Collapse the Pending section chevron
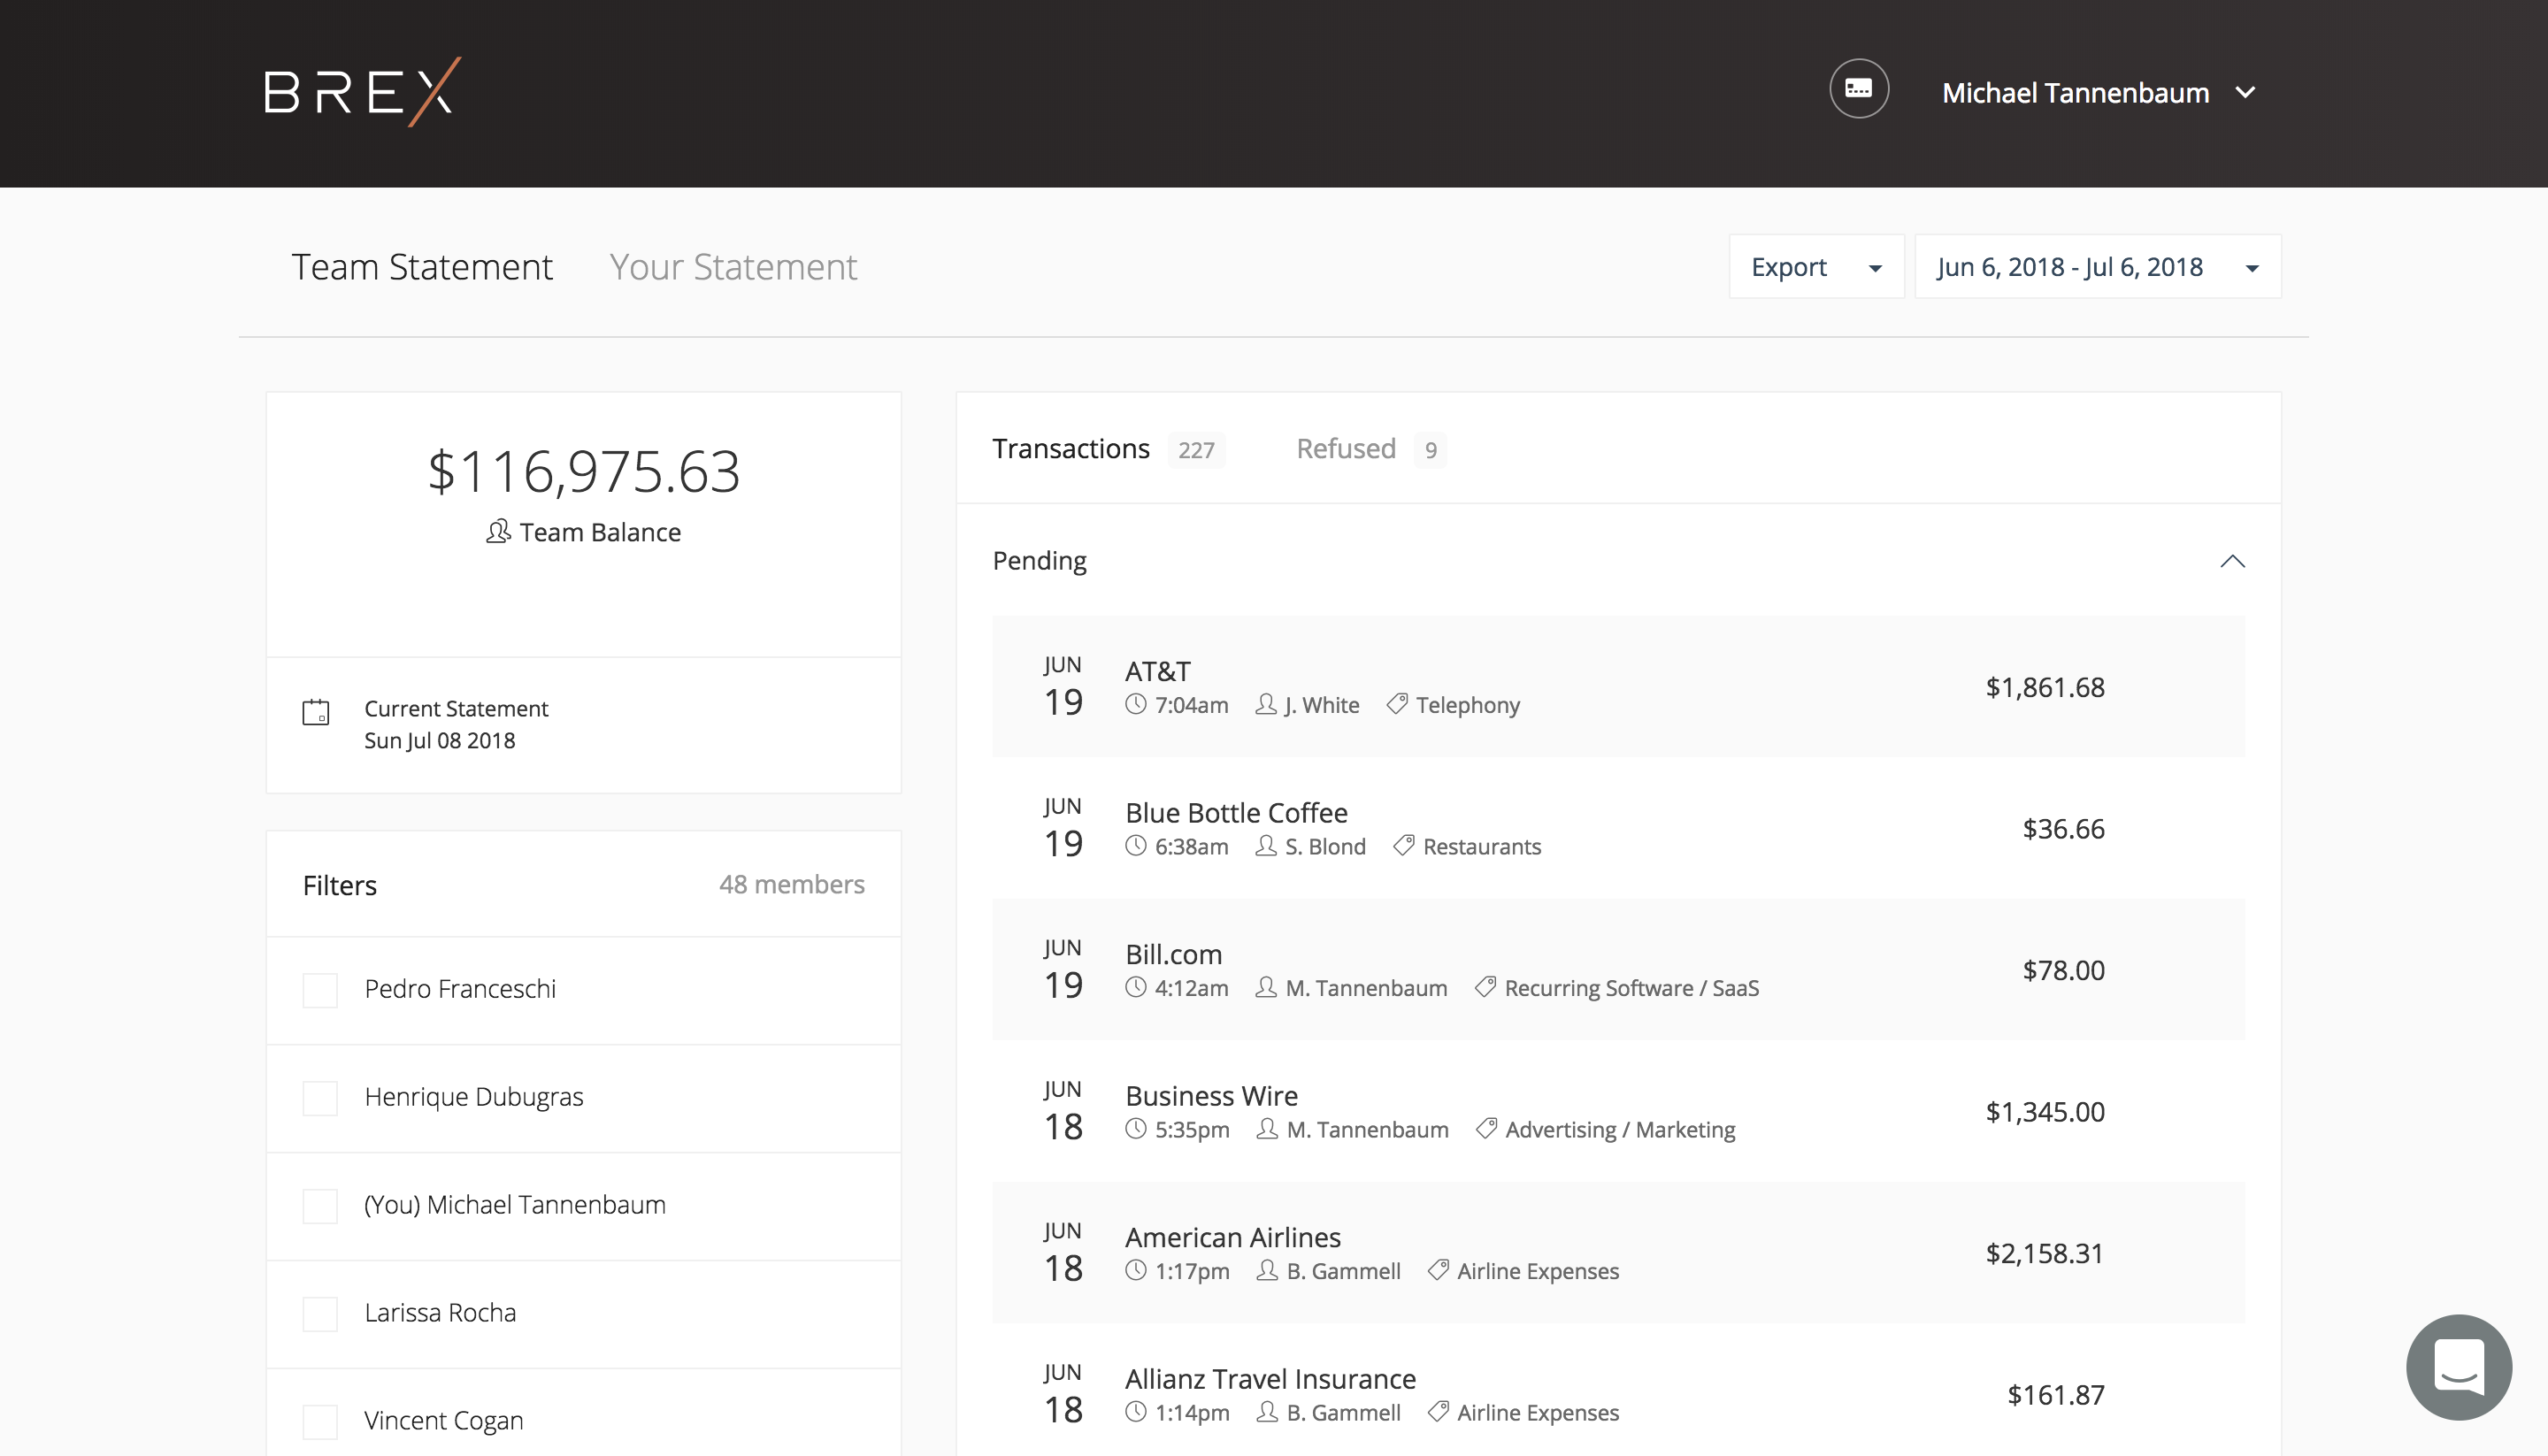 point(2232,561)
